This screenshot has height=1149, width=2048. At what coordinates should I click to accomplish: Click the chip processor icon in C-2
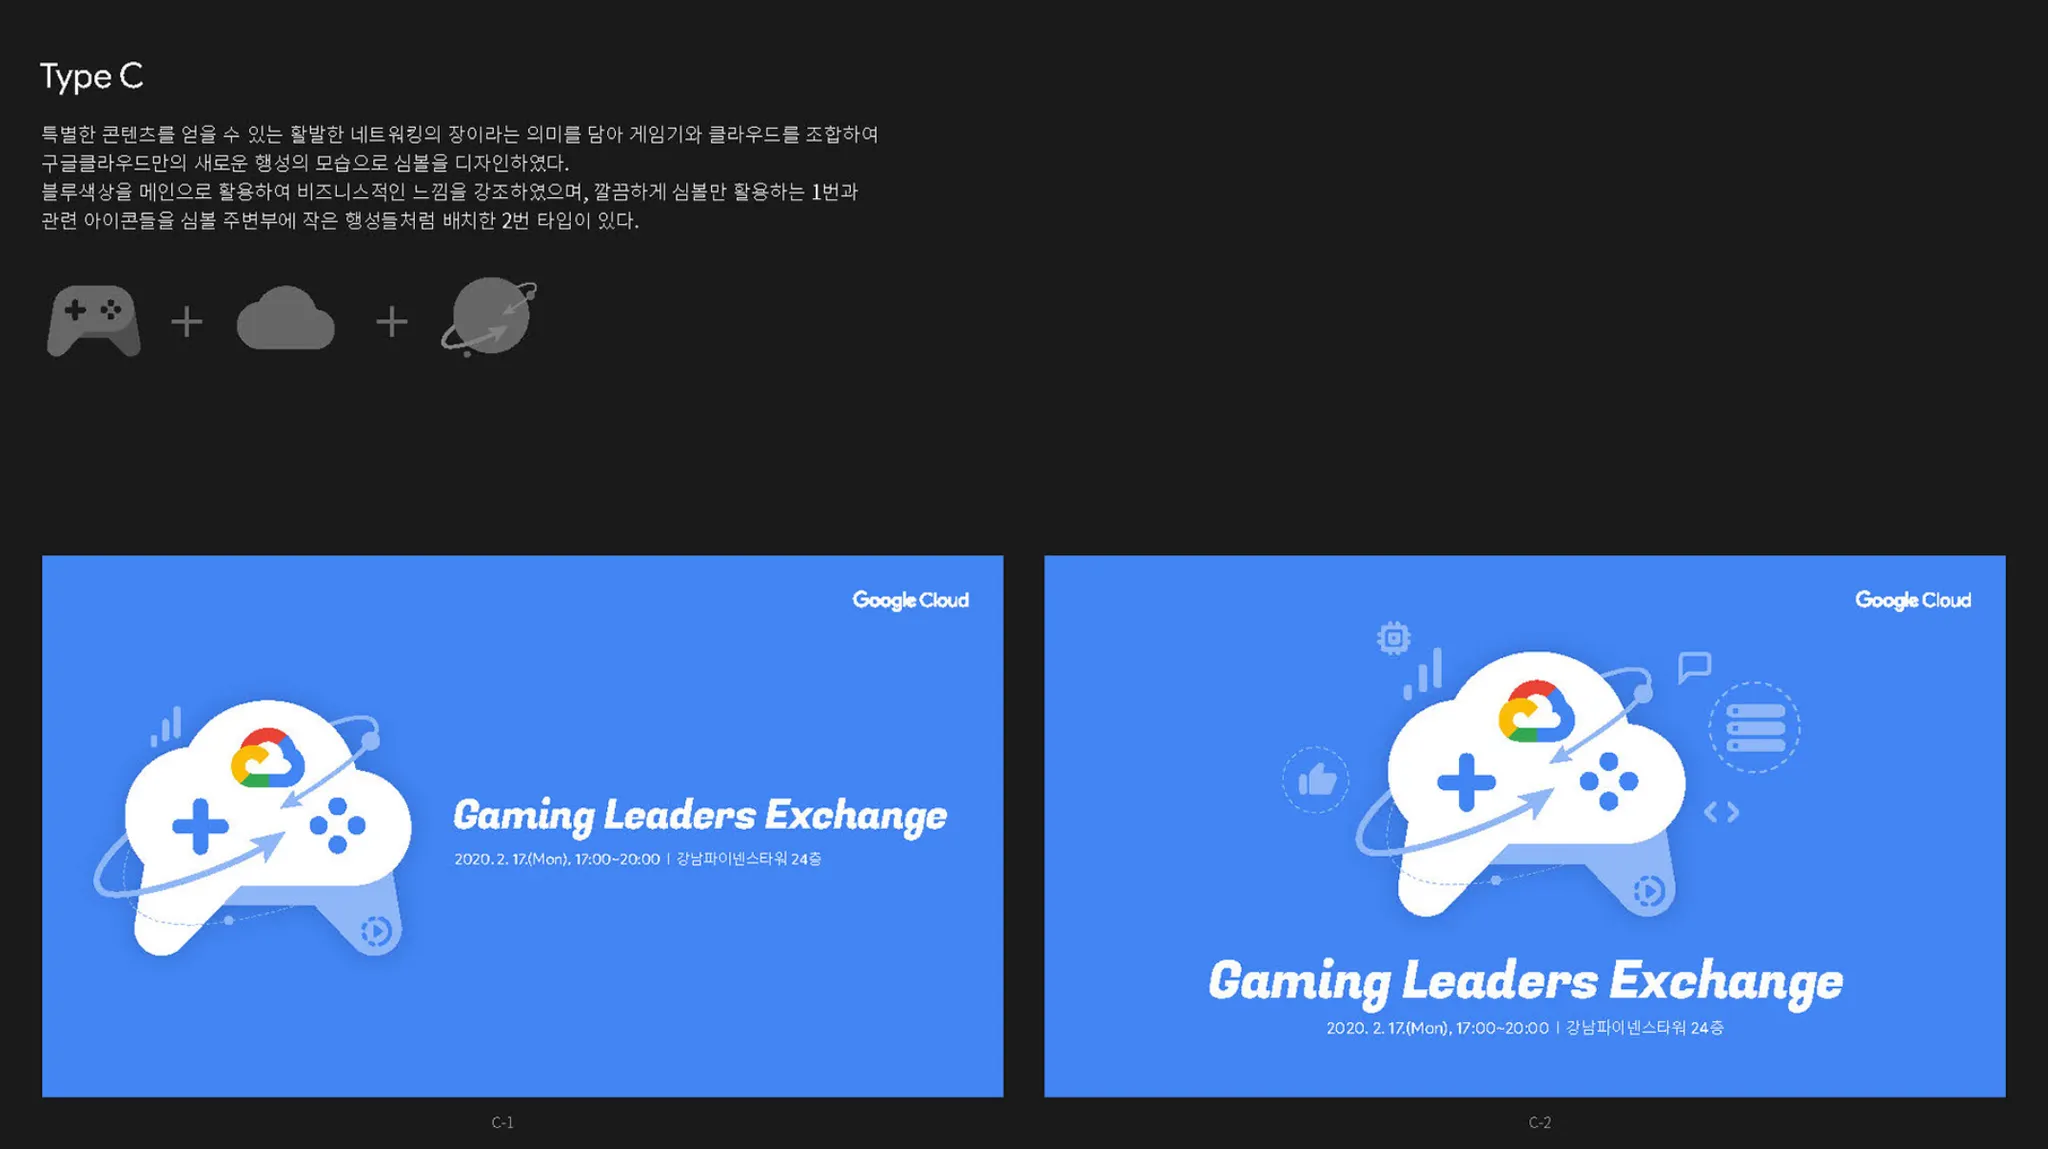coord(1393,637)
